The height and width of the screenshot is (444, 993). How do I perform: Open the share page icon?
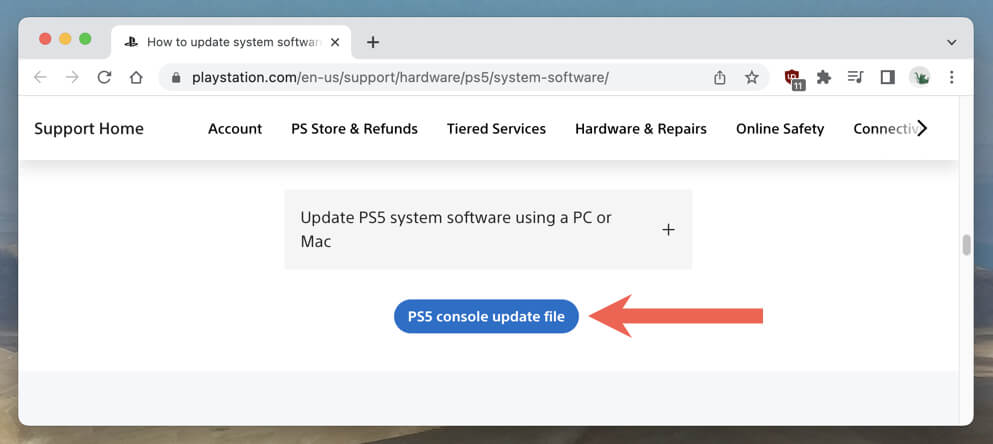click(x=720, y=77)
